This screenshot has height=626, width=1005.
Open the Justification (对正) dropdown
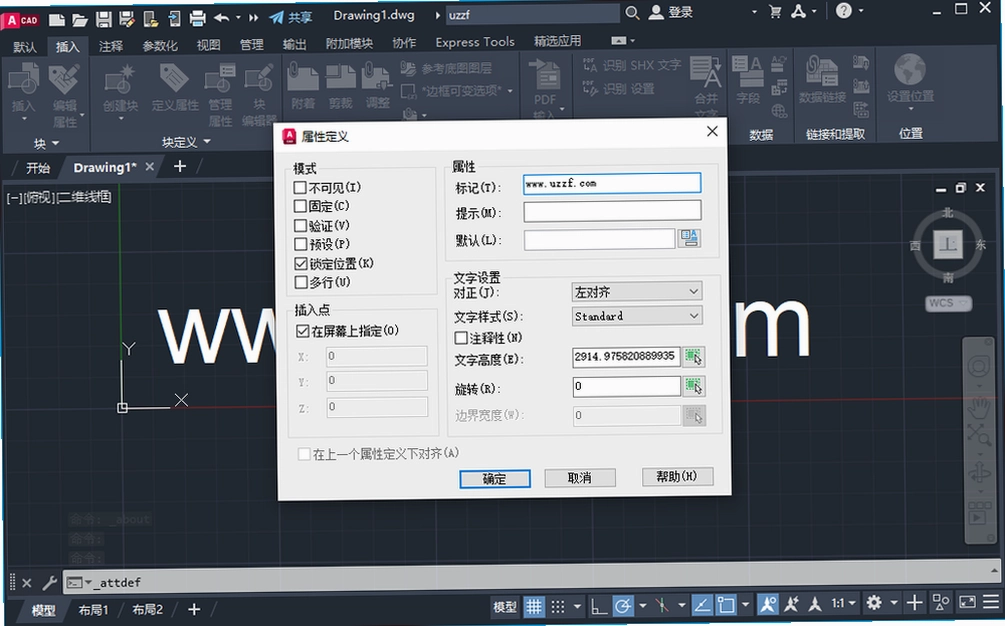pyautogui.click(x=636, y=292)
